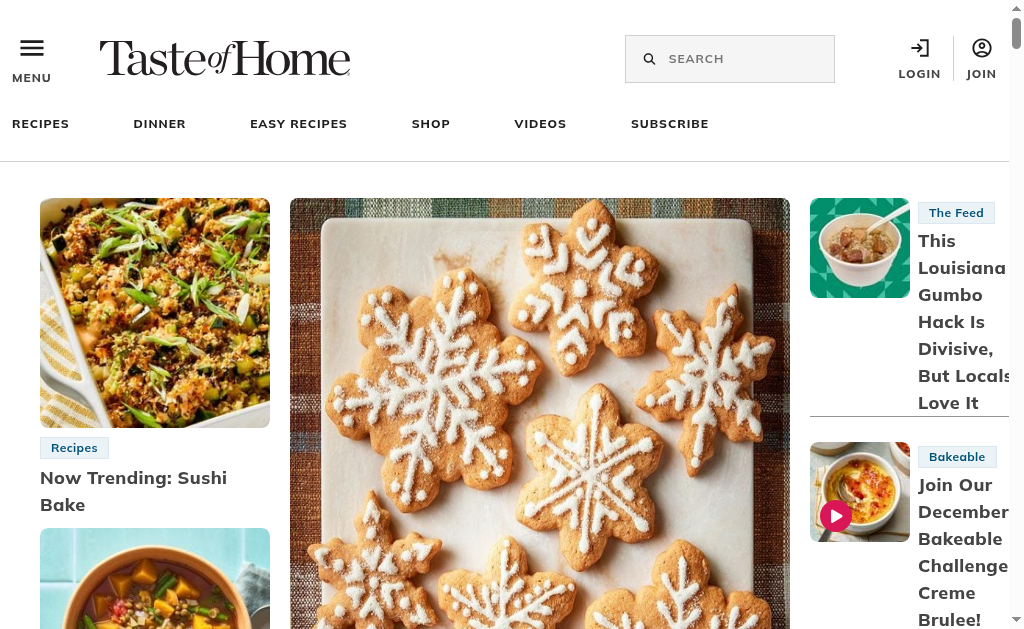The height and width of the screenshot is (629, 1024).
Task: Open the VIDEOS section
Action: (x=540, y=124)
